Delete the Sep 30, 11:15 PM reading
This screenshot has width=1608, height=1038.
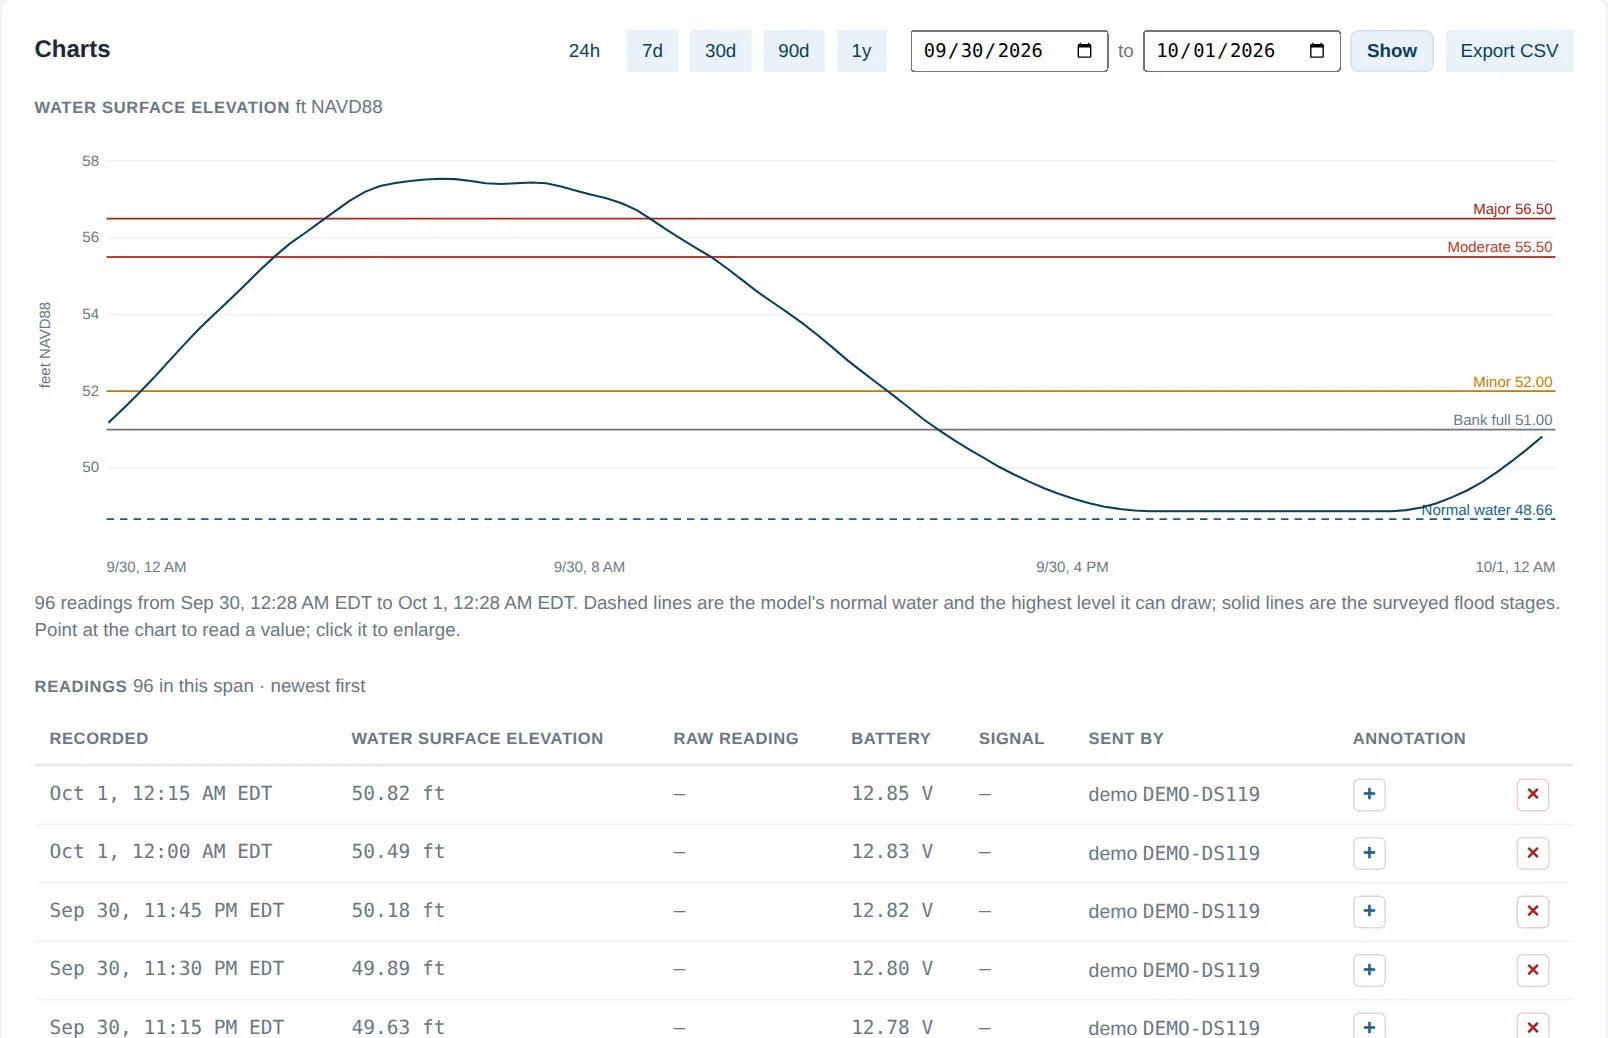[1533, 1026]
